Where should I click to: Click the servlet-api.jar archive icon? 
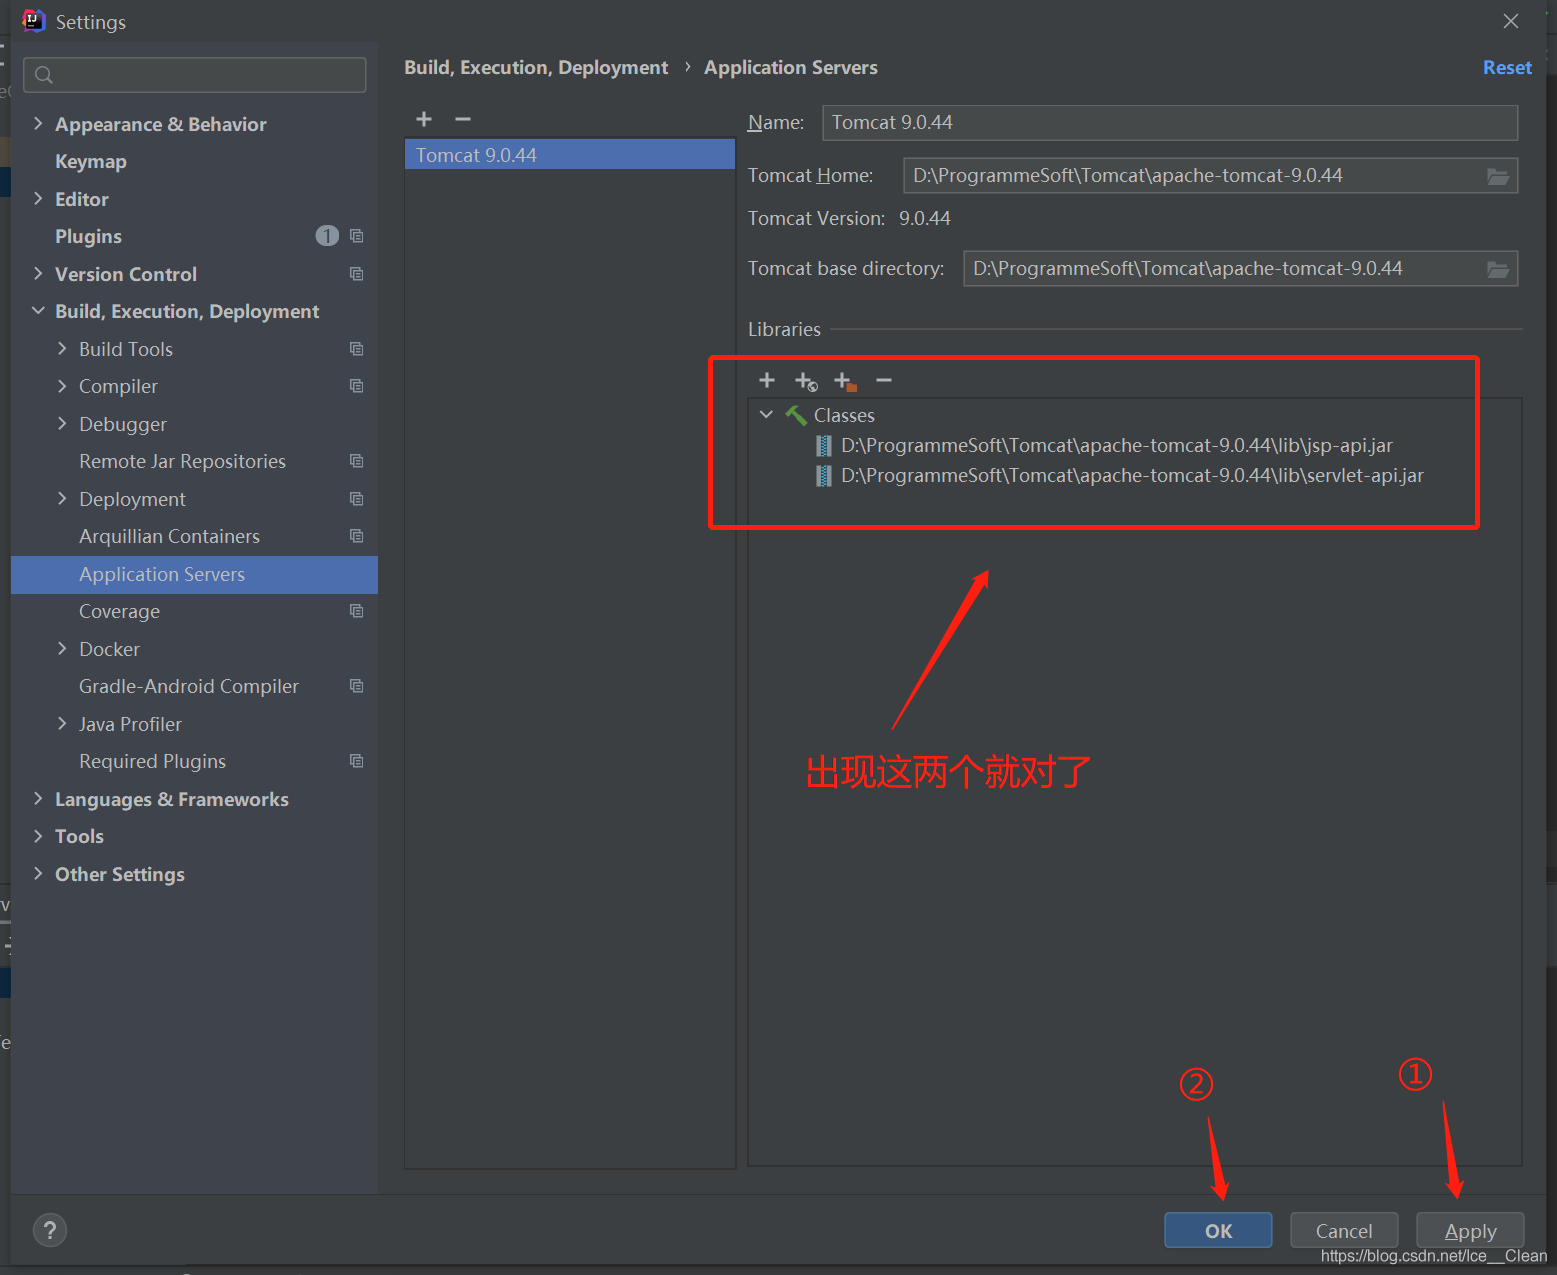click(x=824, y=476)
